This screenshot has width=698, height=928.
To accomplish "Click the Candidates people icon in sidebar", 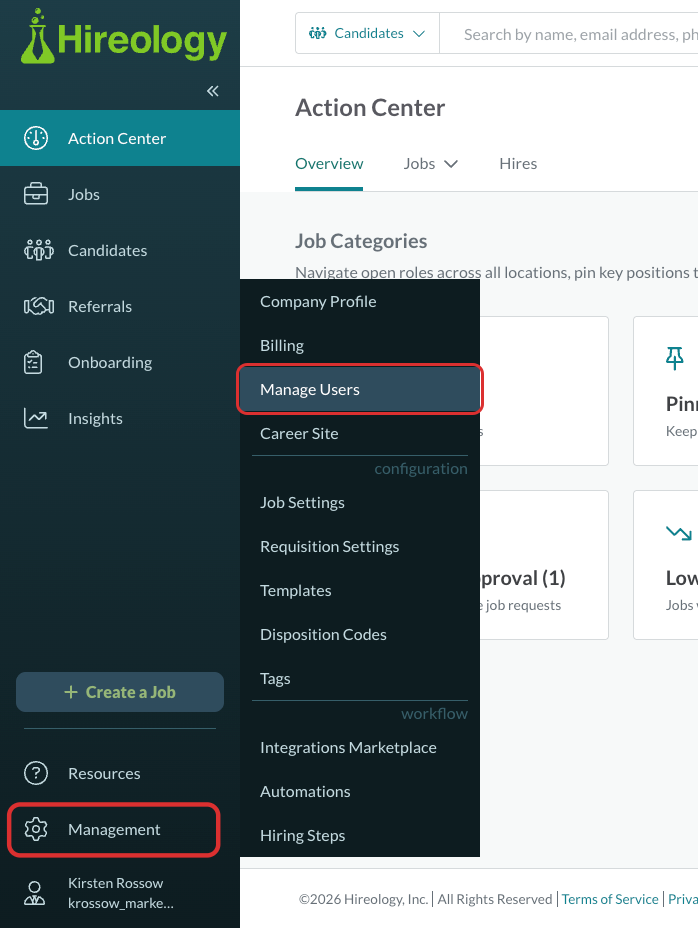I will 38,250.
